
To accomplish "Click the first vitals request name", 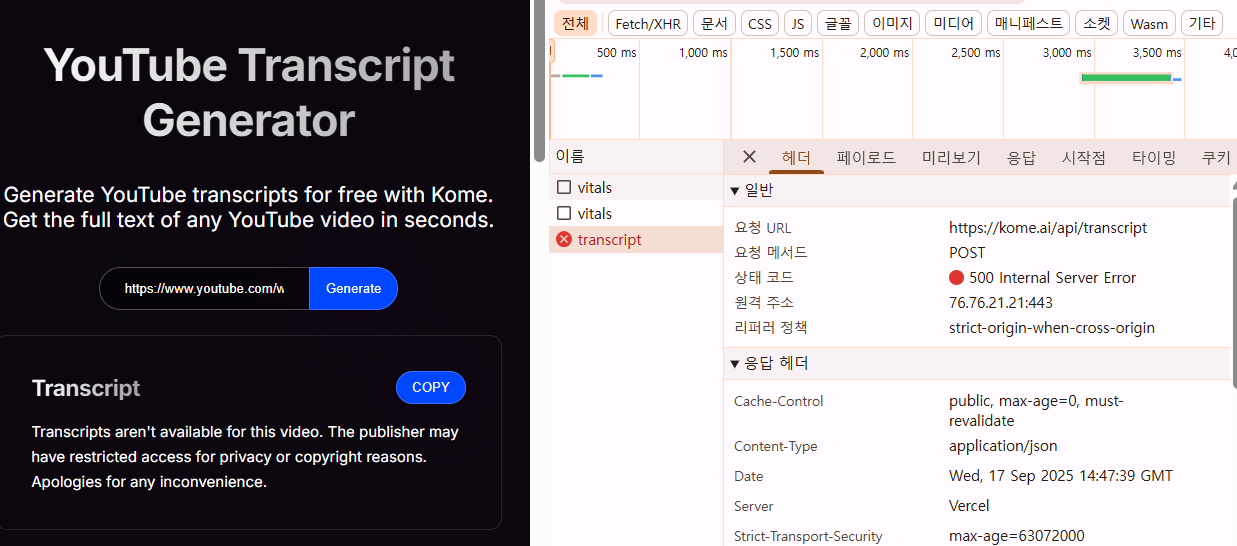I will pos(595,187).
